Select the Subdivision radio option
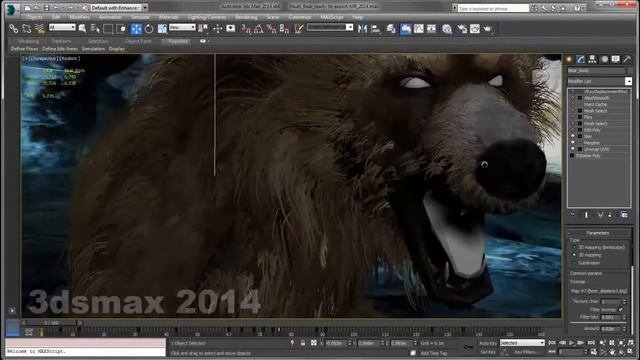This screenshot has height=360, width=640. coord(574,263)
